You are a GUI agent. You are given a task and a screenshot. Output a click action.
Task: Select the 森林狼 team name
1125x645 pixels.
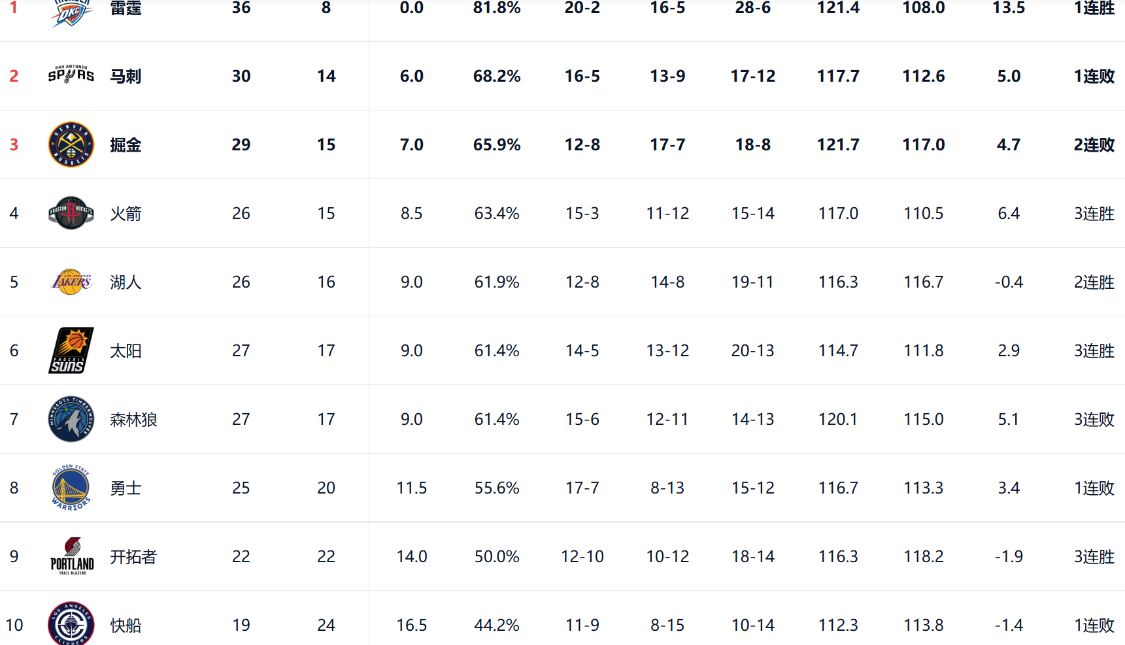tap(134, 420)
